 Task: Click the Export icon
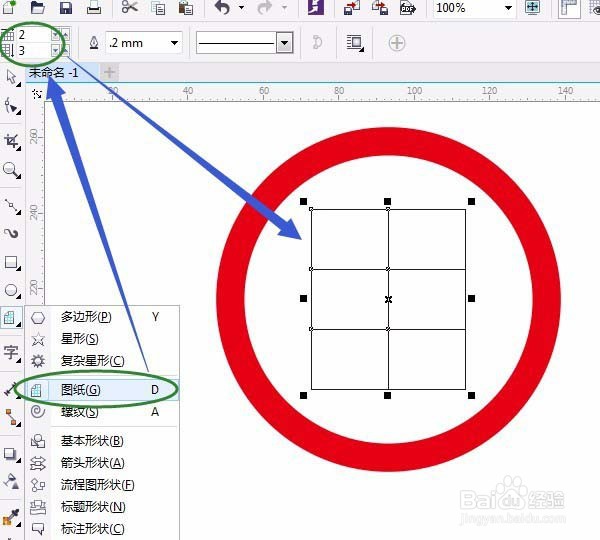(x=380, y=7)
